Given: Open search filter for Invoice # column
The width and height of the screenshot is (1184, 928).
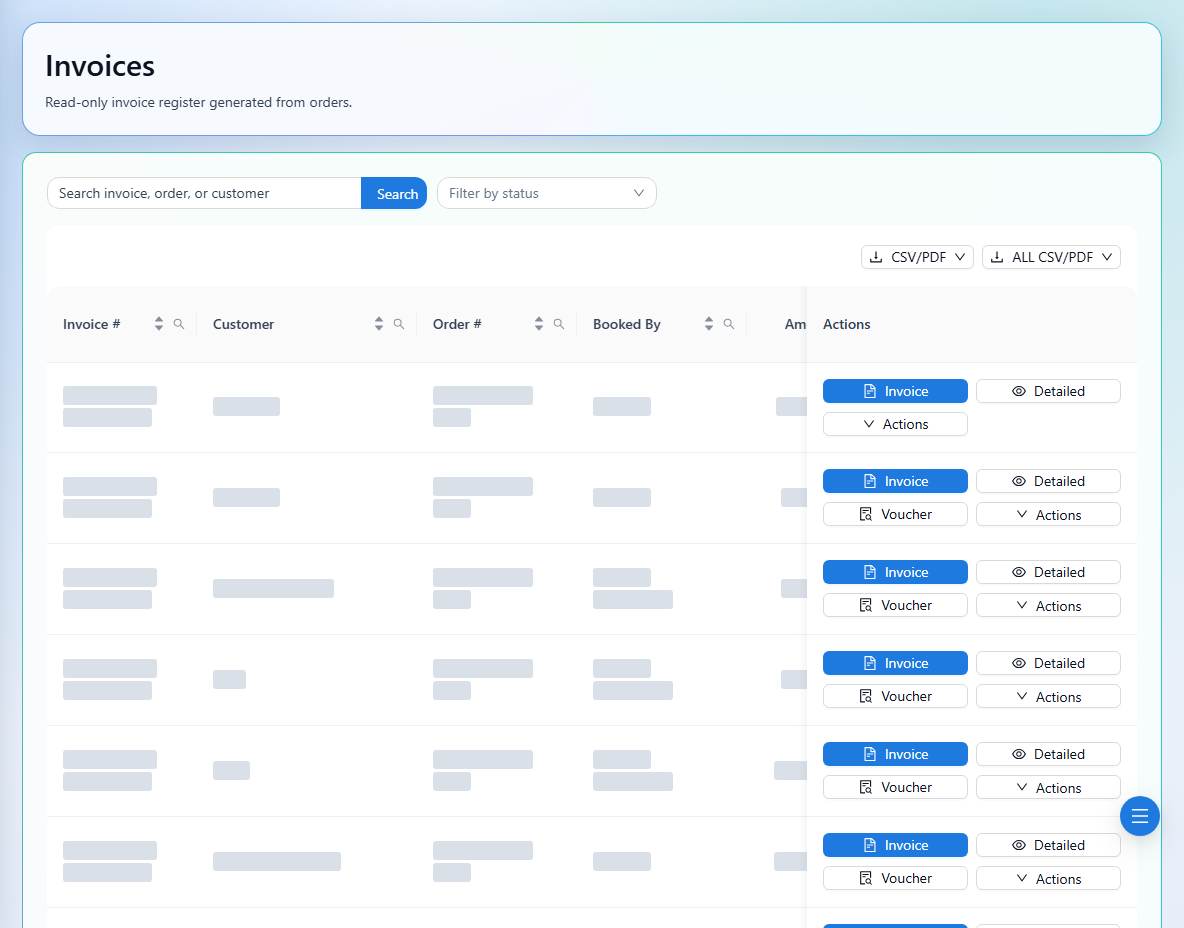Looking at the screenshot, I should click(179, 324).
